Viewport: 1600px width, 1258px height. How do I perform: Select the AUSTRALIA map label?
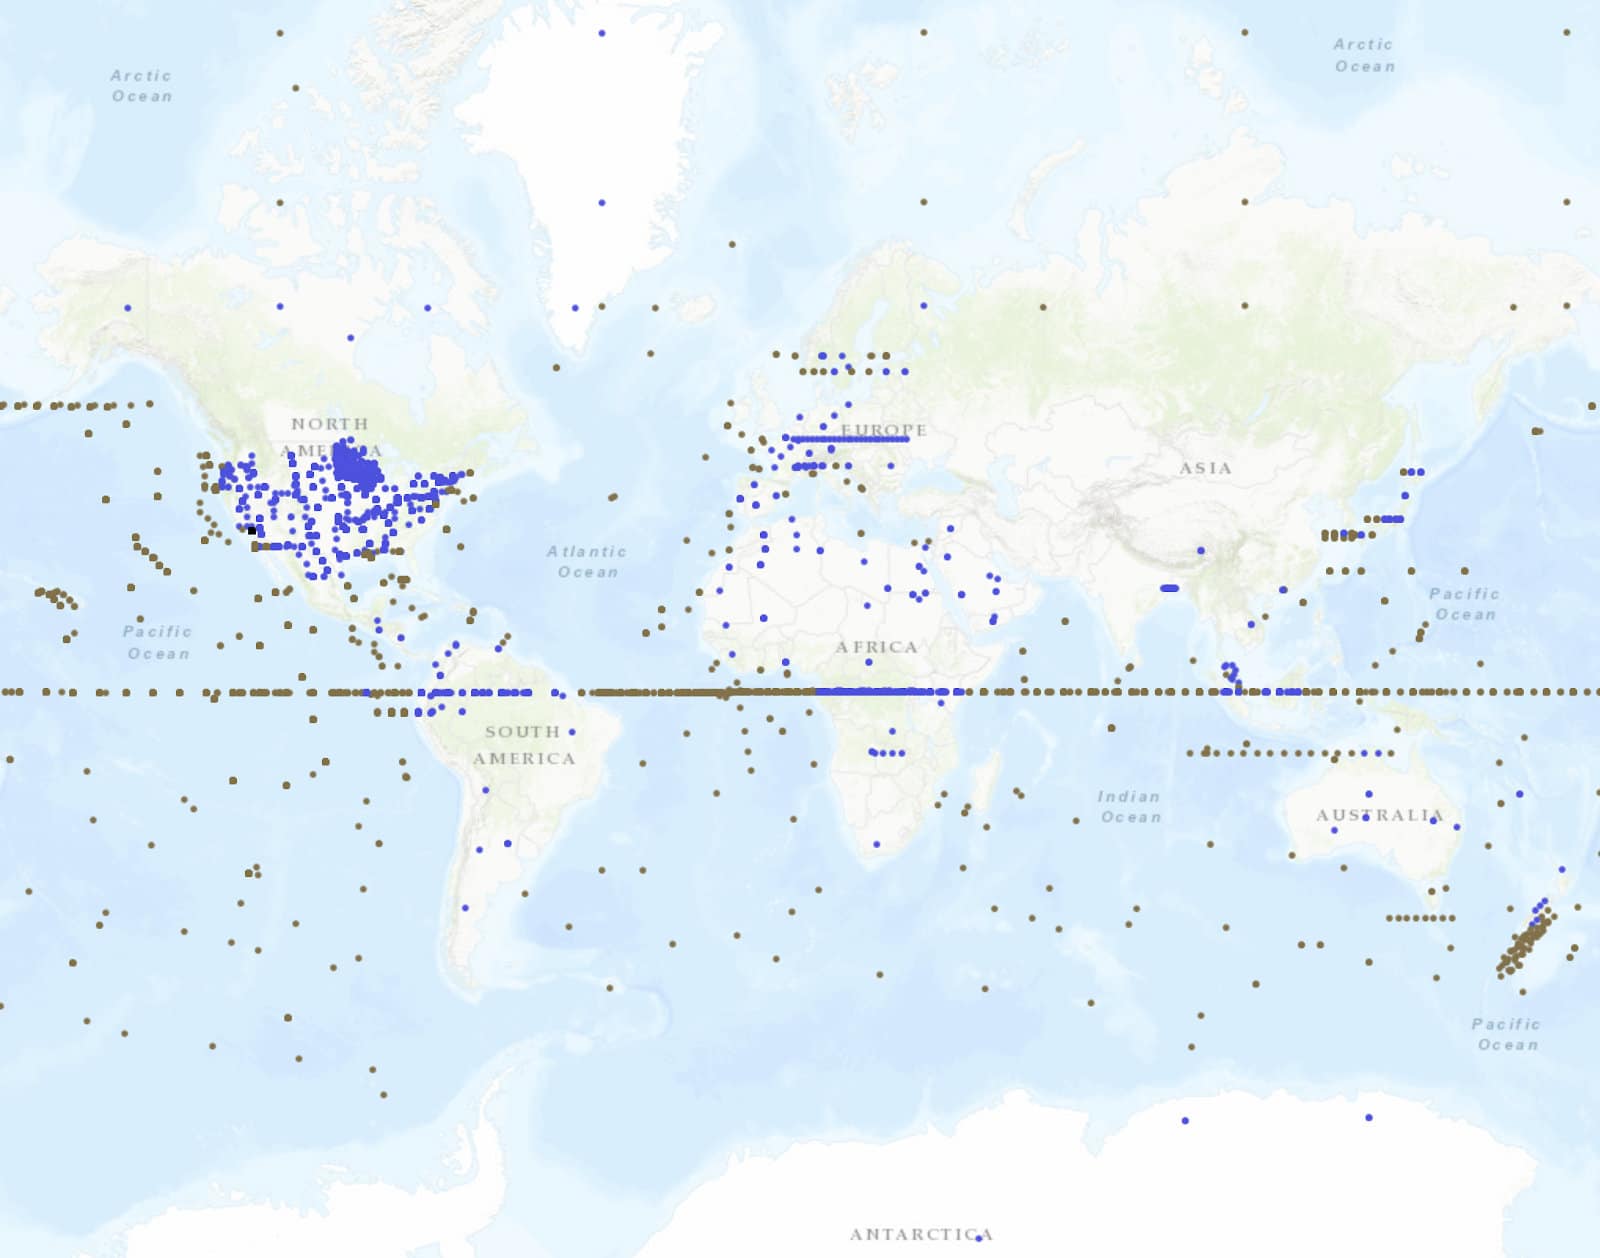pos(1379,815)
